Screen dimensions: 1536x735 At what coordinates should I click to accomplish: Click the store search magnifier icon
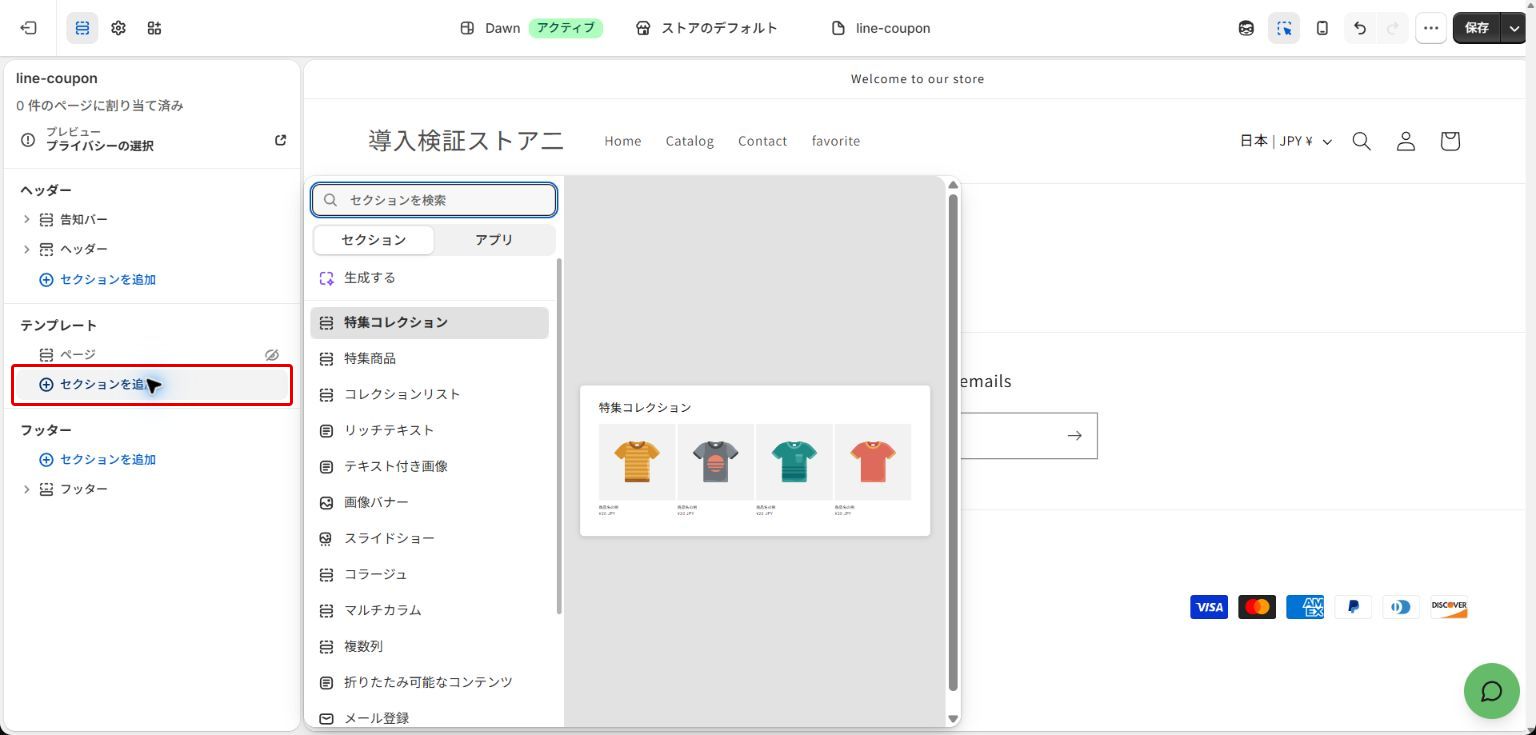coord(1361,141)
